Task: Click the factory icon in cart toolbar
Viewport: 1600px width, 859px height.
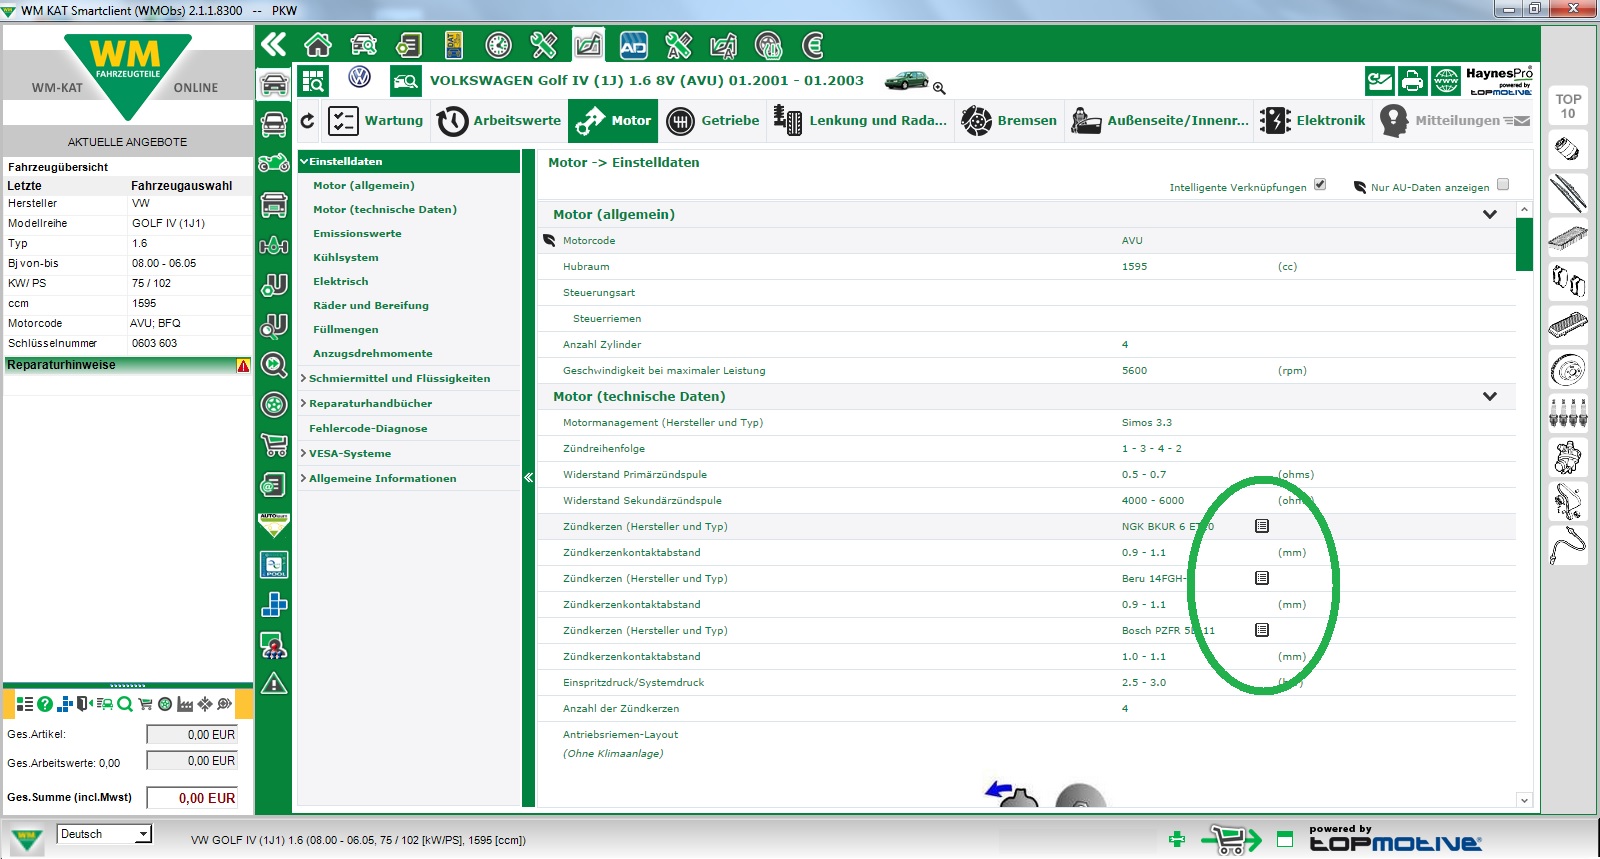Action: 185,704
